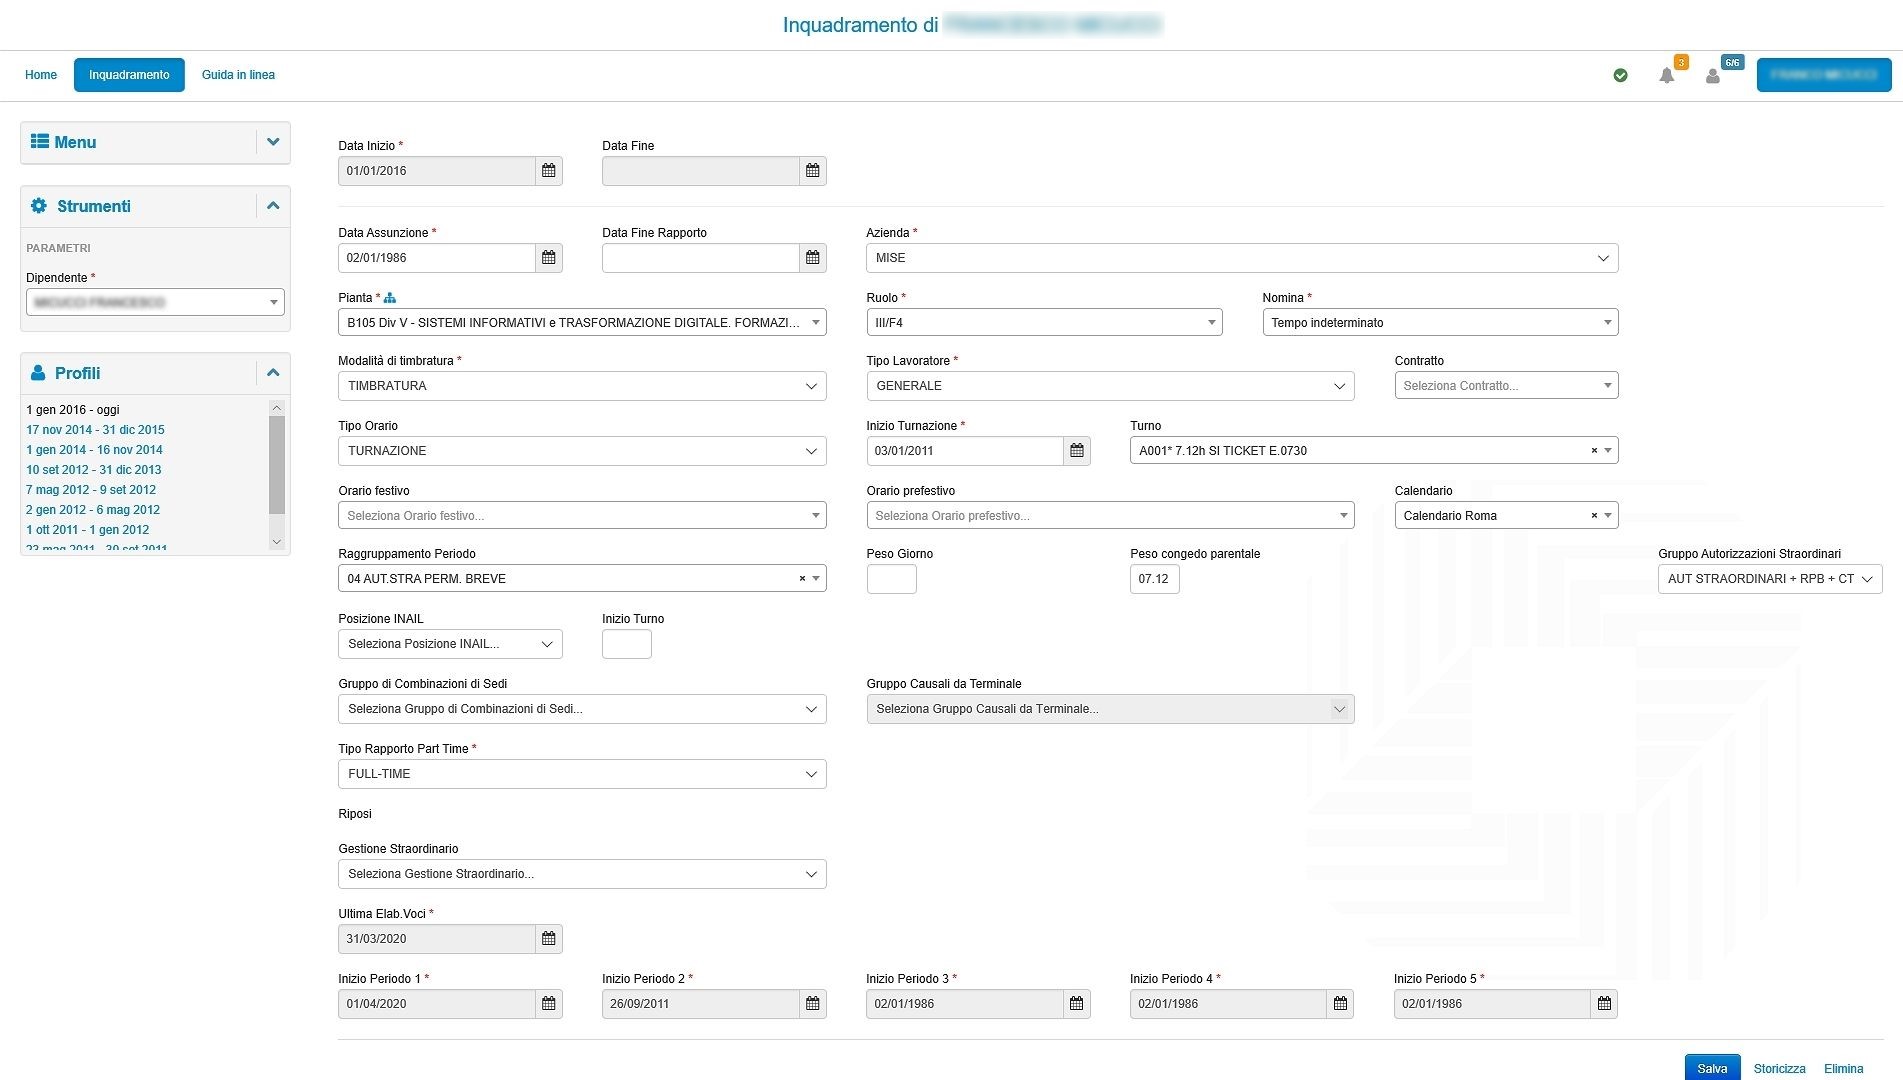
Task: Open the Pianta dropdown
Action: pos(582,323)
